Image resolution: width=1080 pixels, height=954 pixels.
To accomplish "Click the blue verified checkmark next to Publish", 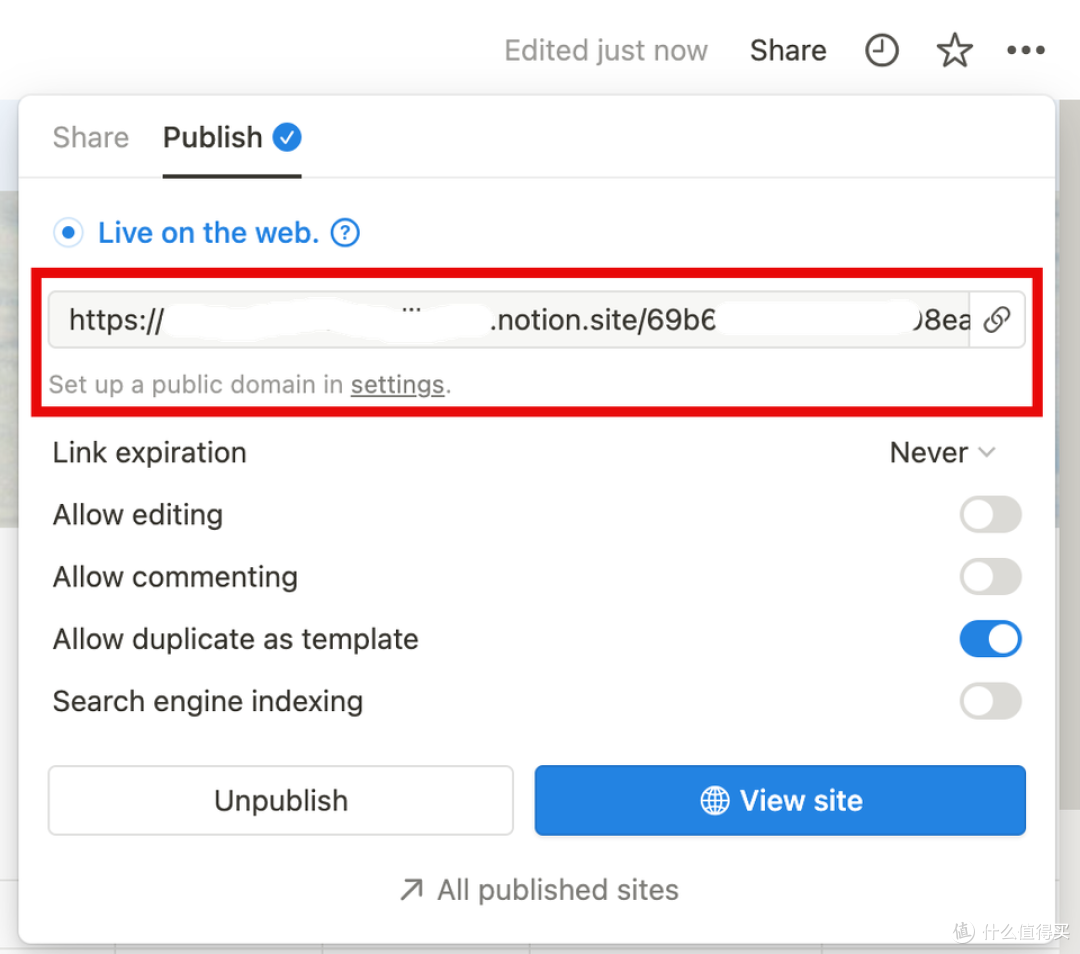I will 287,137.
